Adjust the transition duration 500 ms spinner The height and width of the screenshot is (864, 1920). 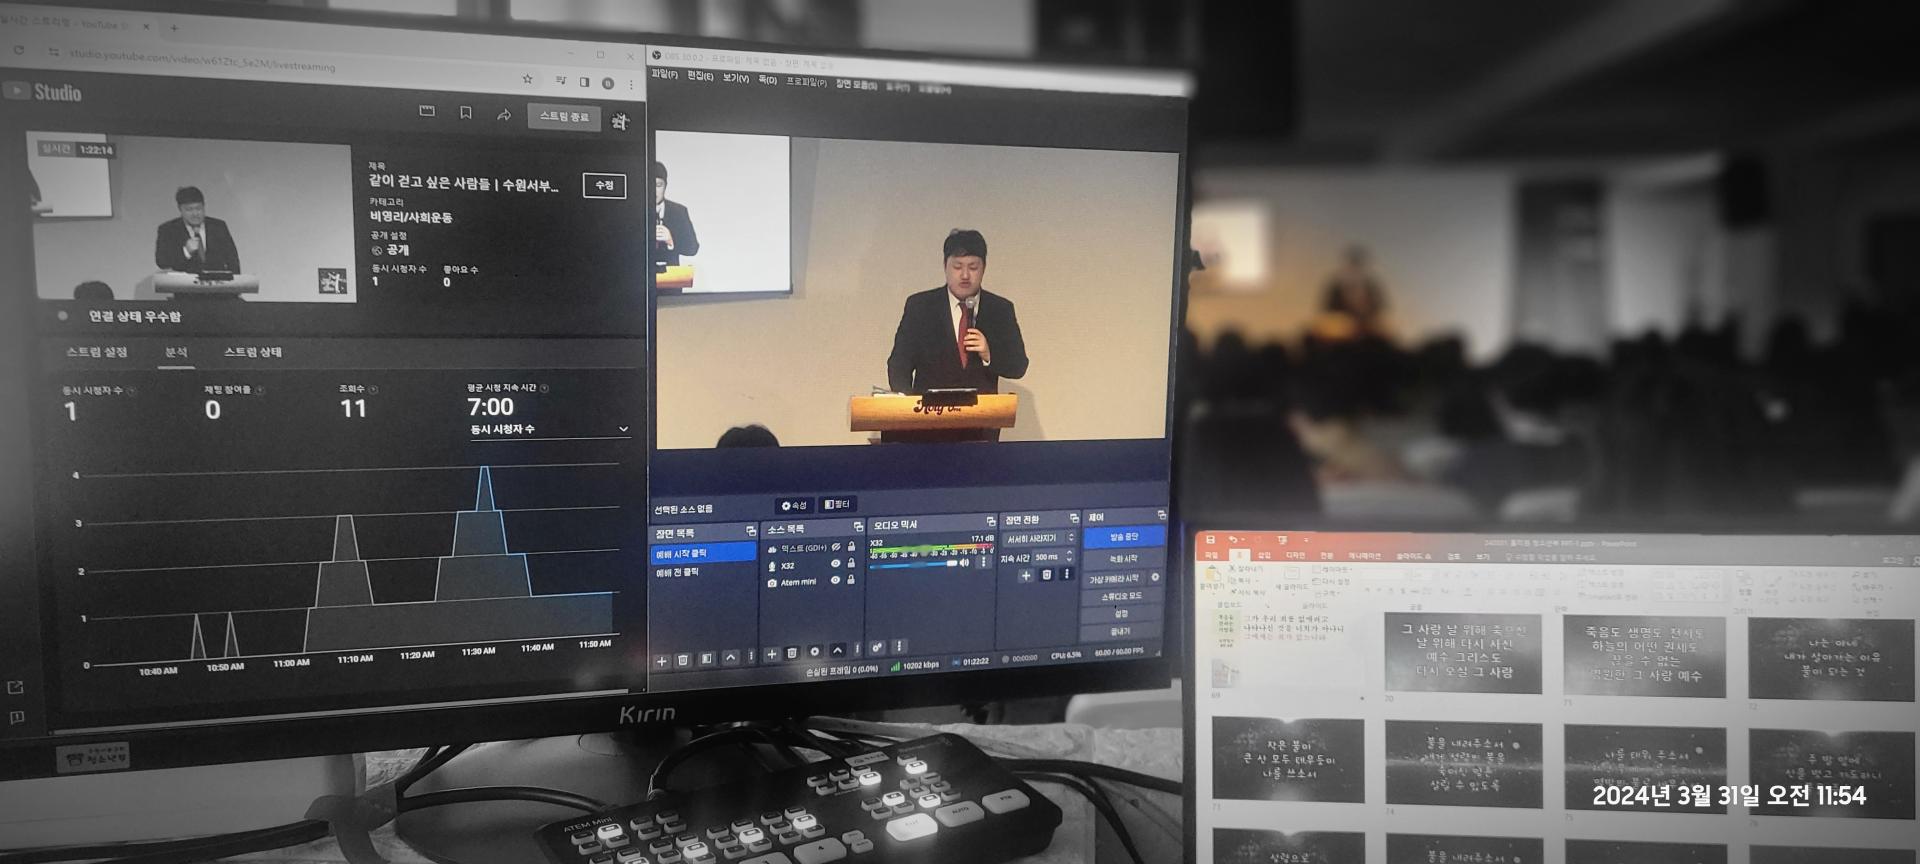pos(1054,556)
